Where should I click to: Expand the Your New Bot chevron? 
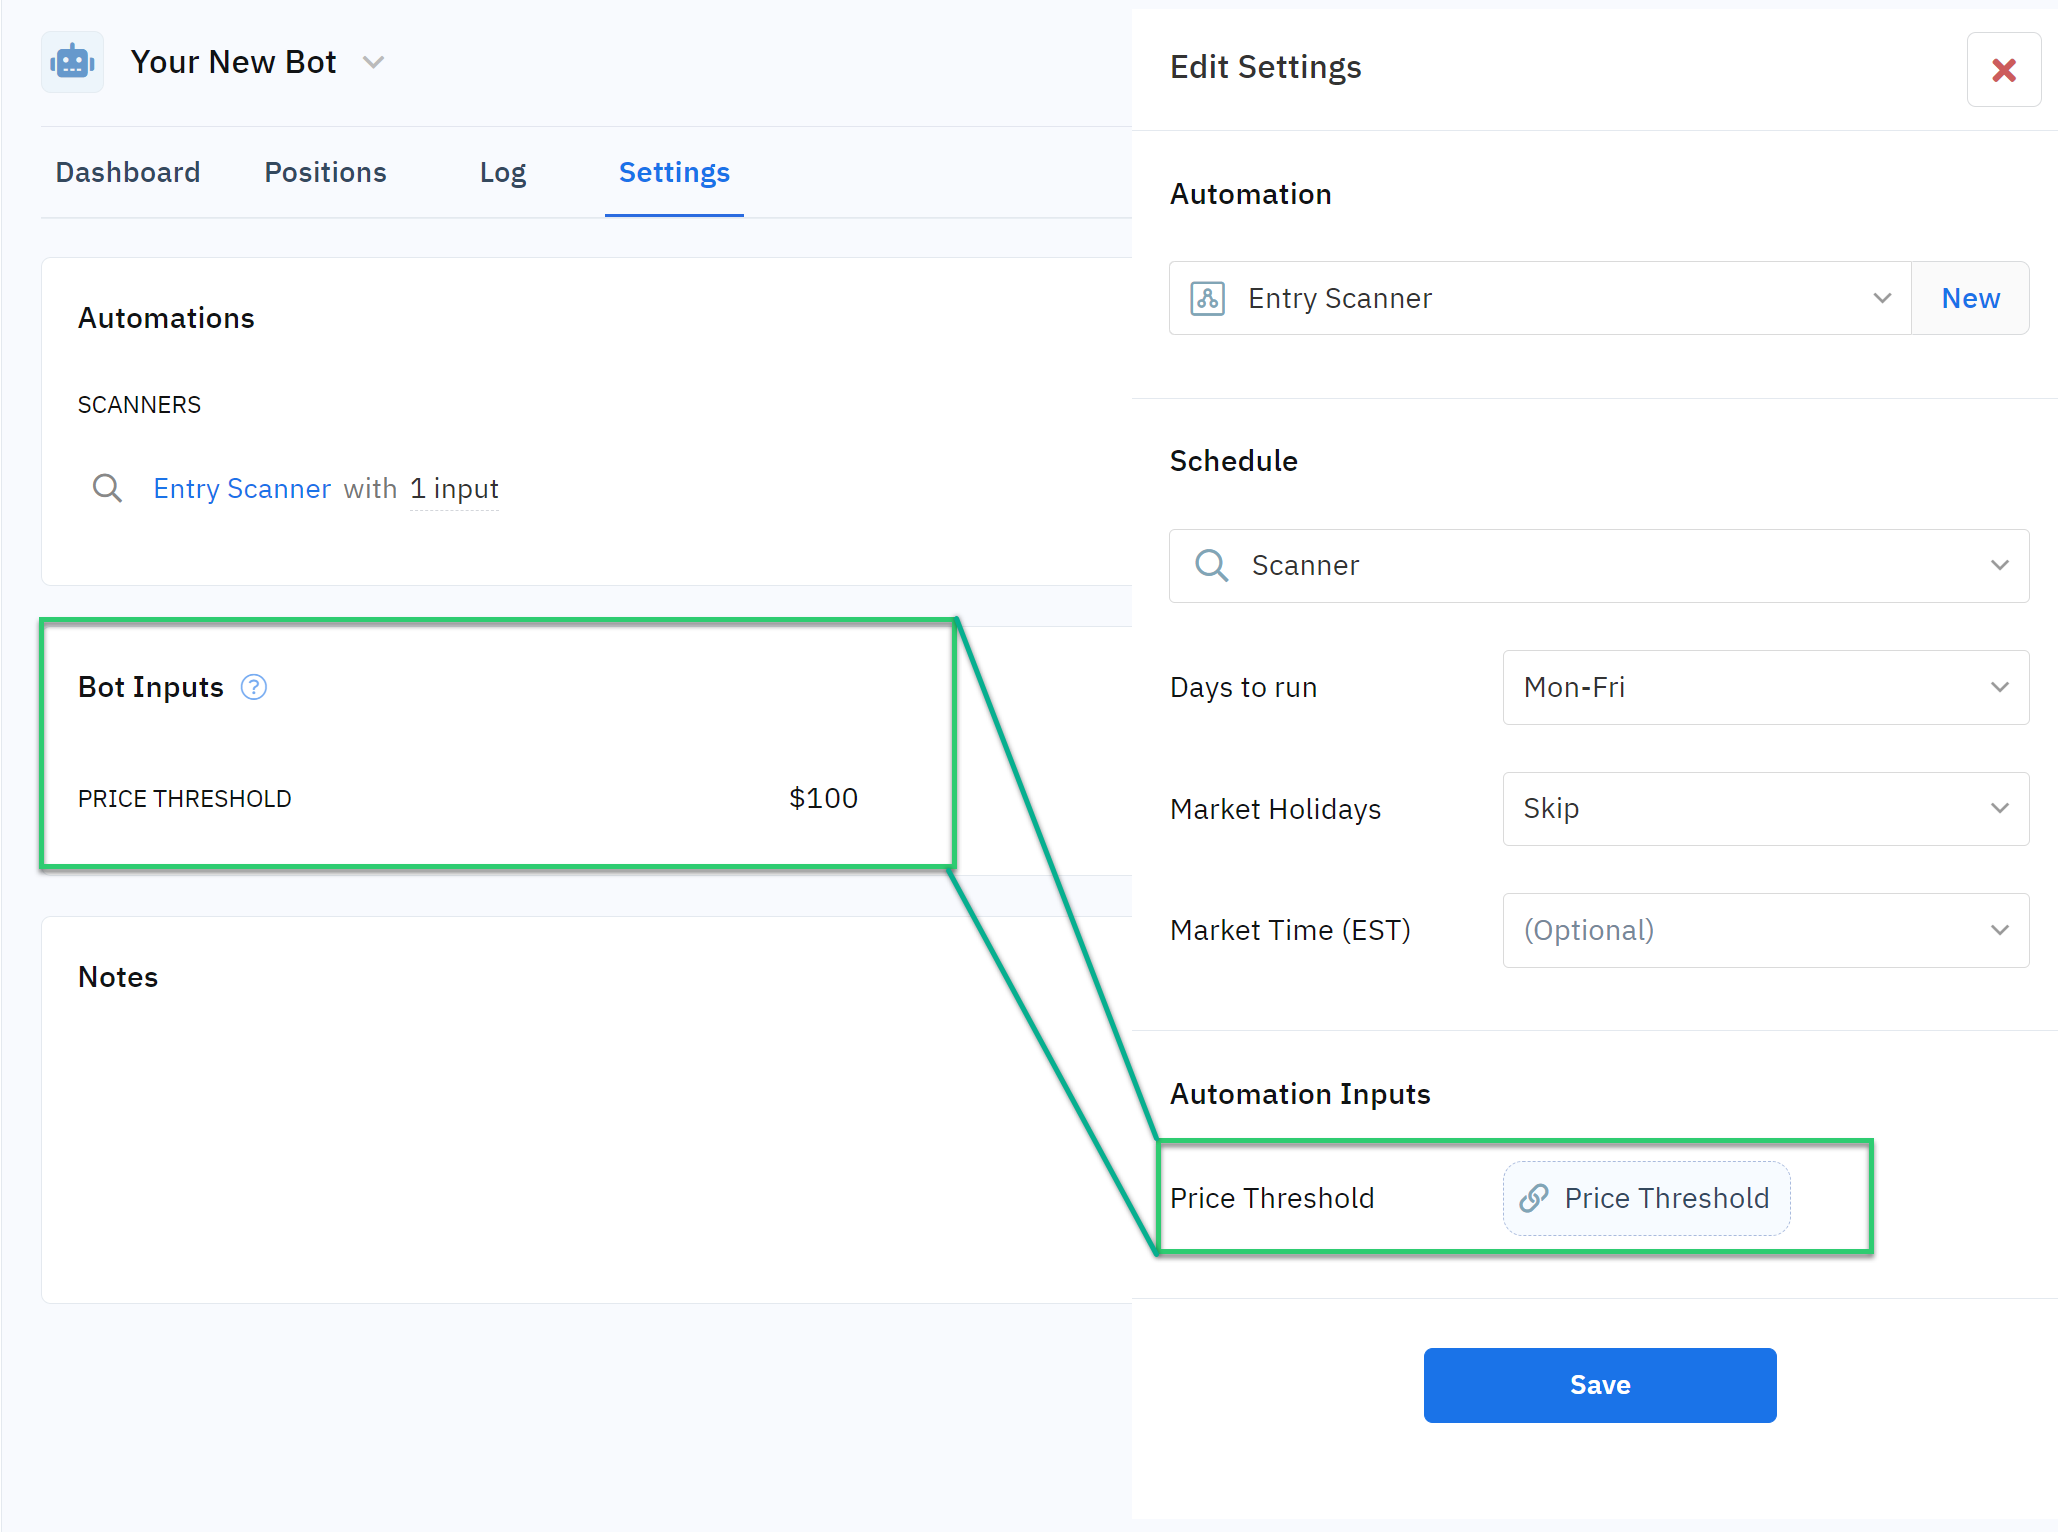tap(373, 62)
